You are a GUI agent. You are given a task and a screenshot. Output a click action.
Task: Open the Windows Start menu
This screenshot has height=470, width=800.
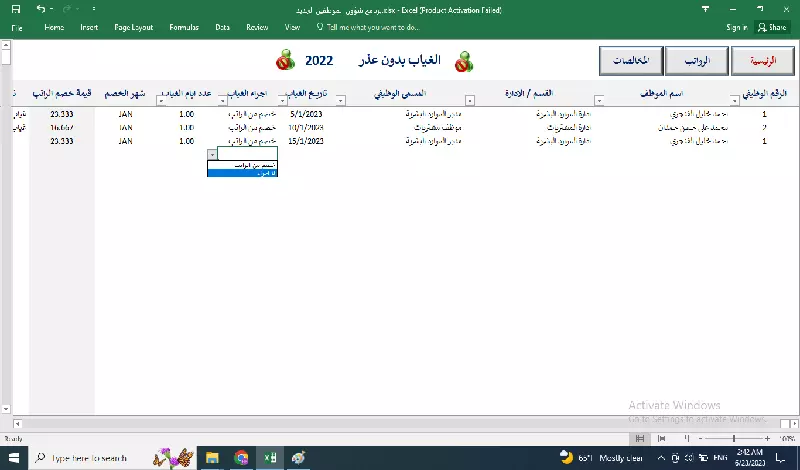click(x=14, y=458)
